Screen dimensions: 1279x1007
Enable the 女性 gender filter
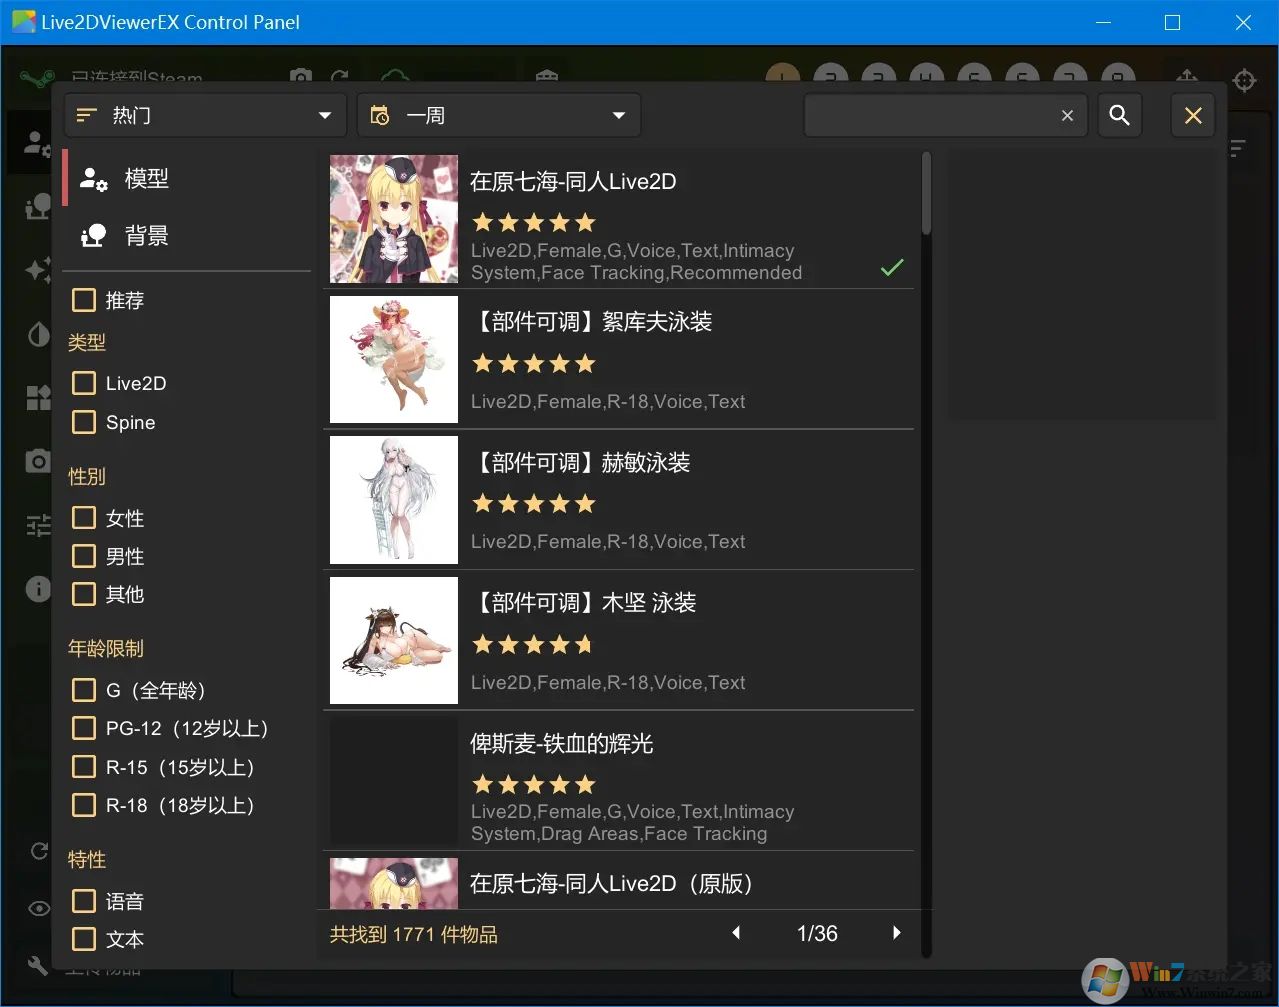coord(84,518)
